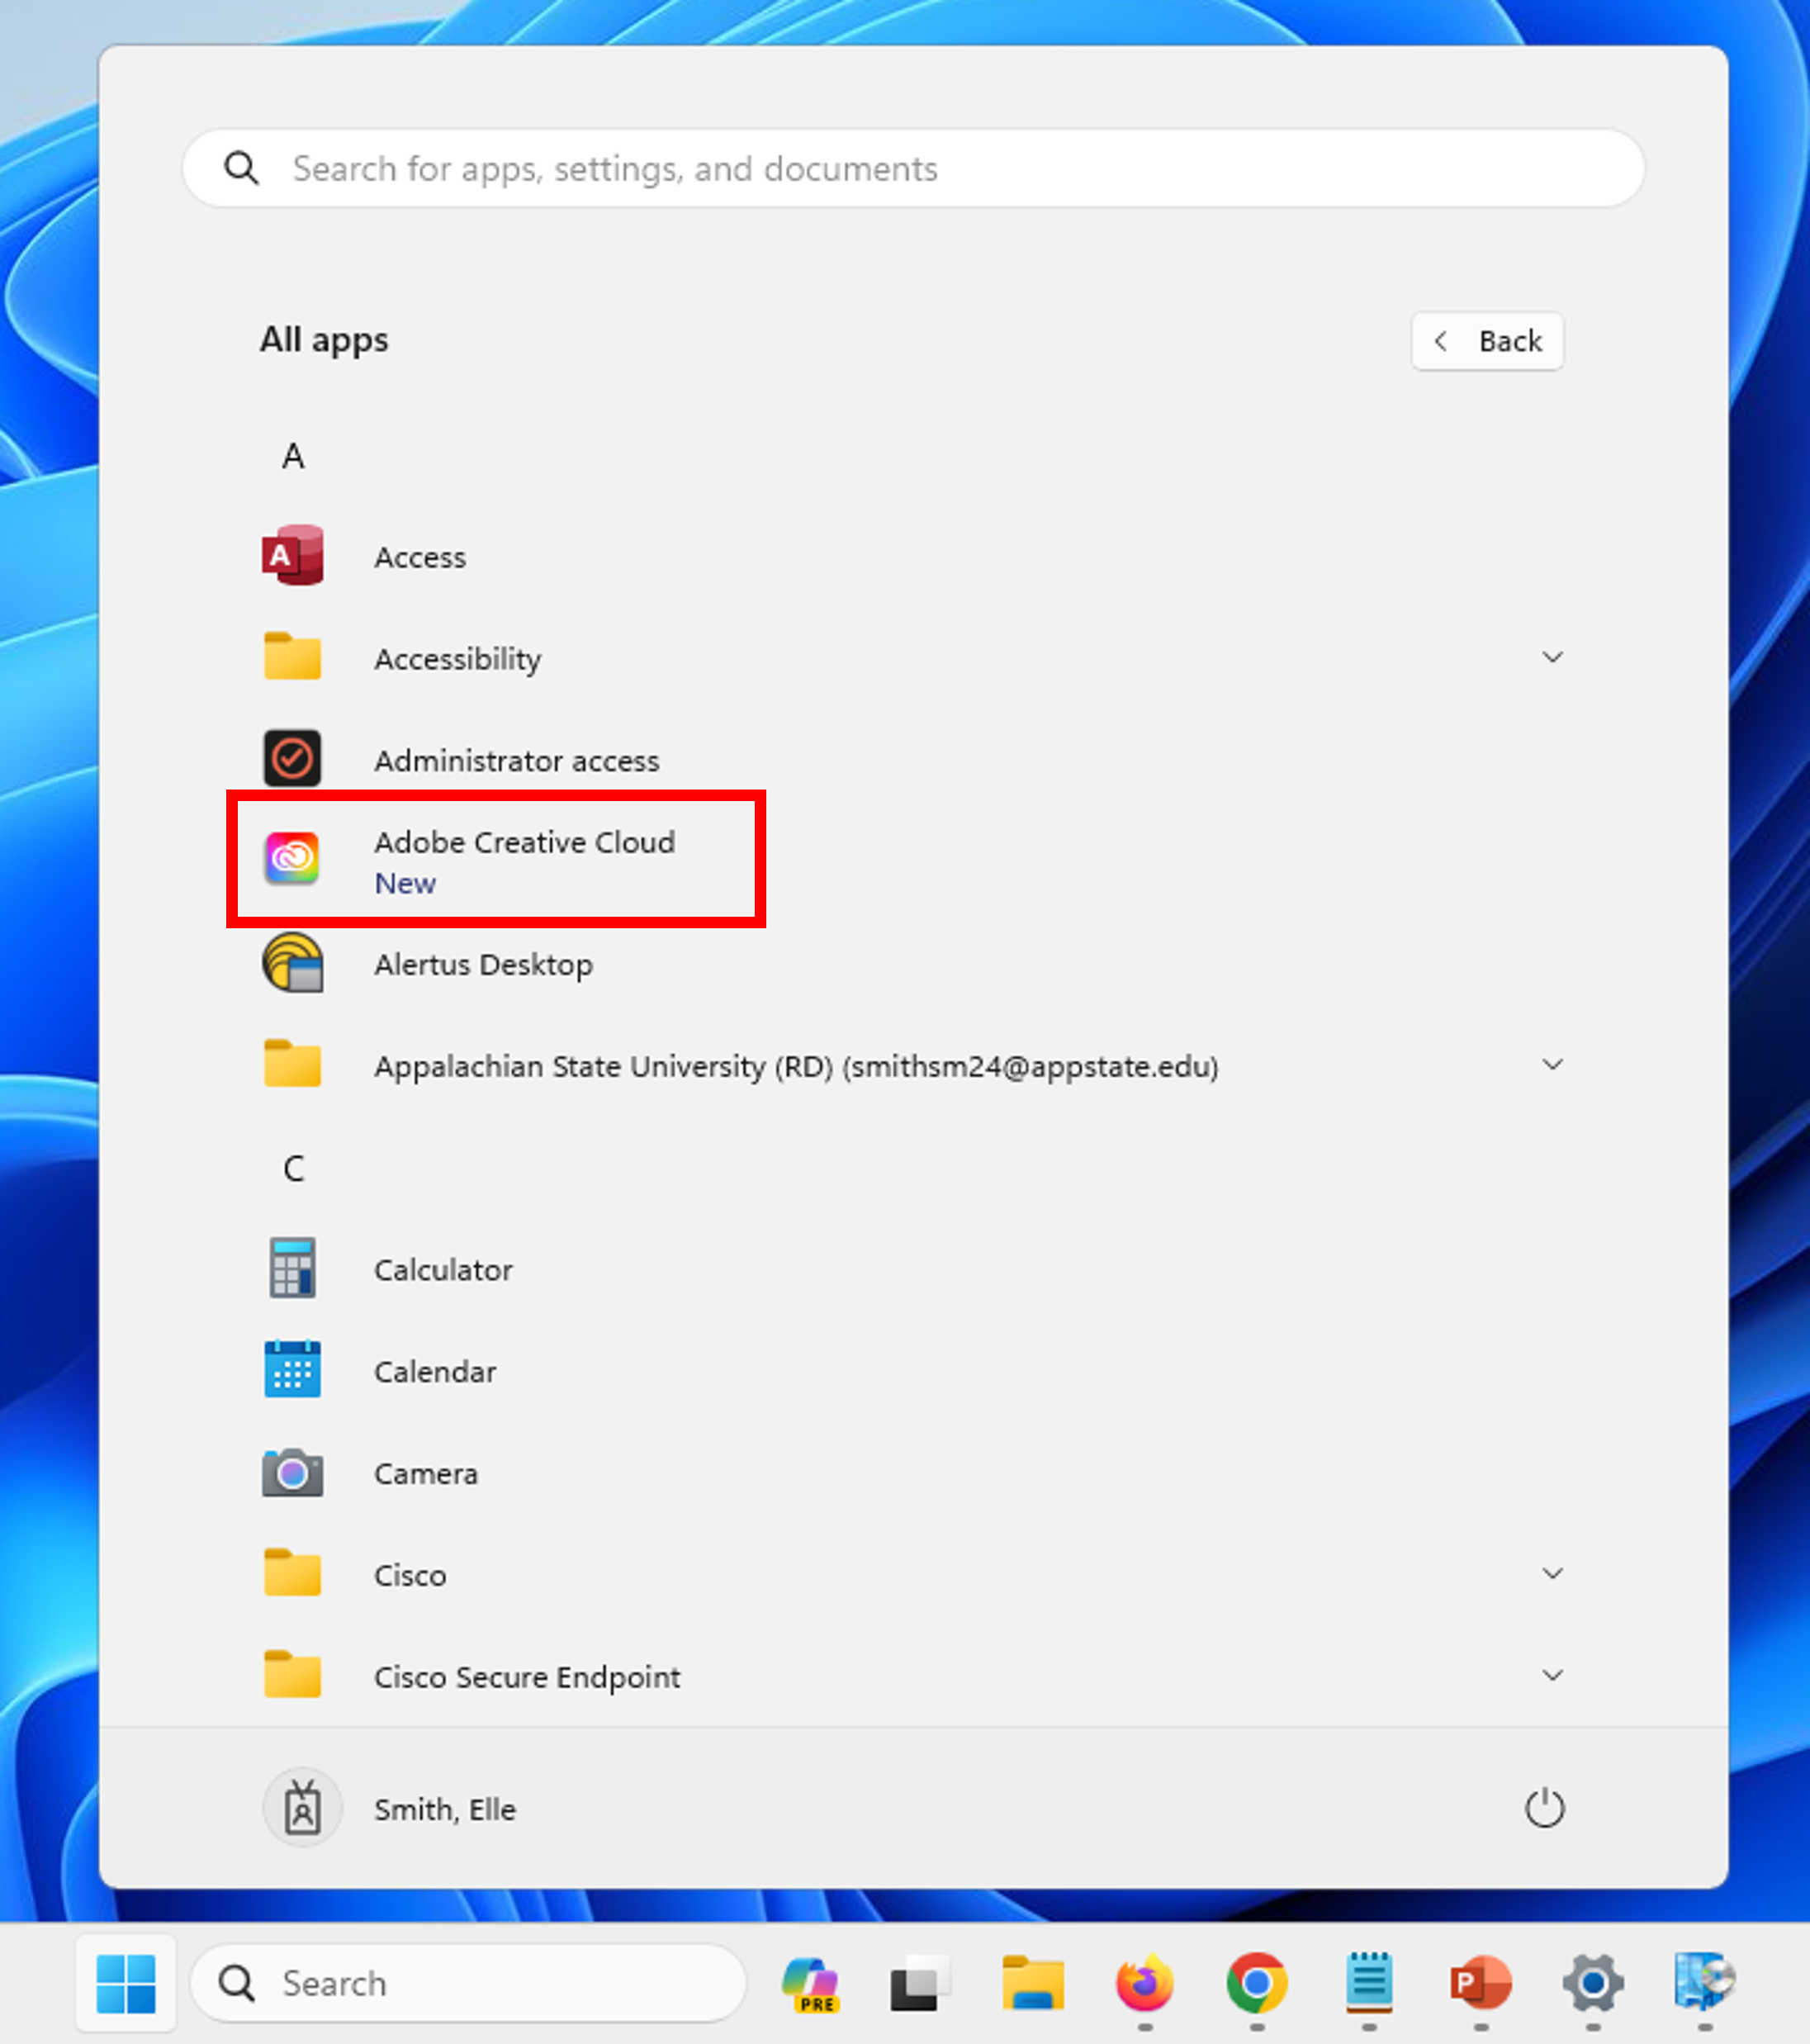Select the Calendar label
This screenshot has width=1810, height=2044.
(x=435, y=1372)
